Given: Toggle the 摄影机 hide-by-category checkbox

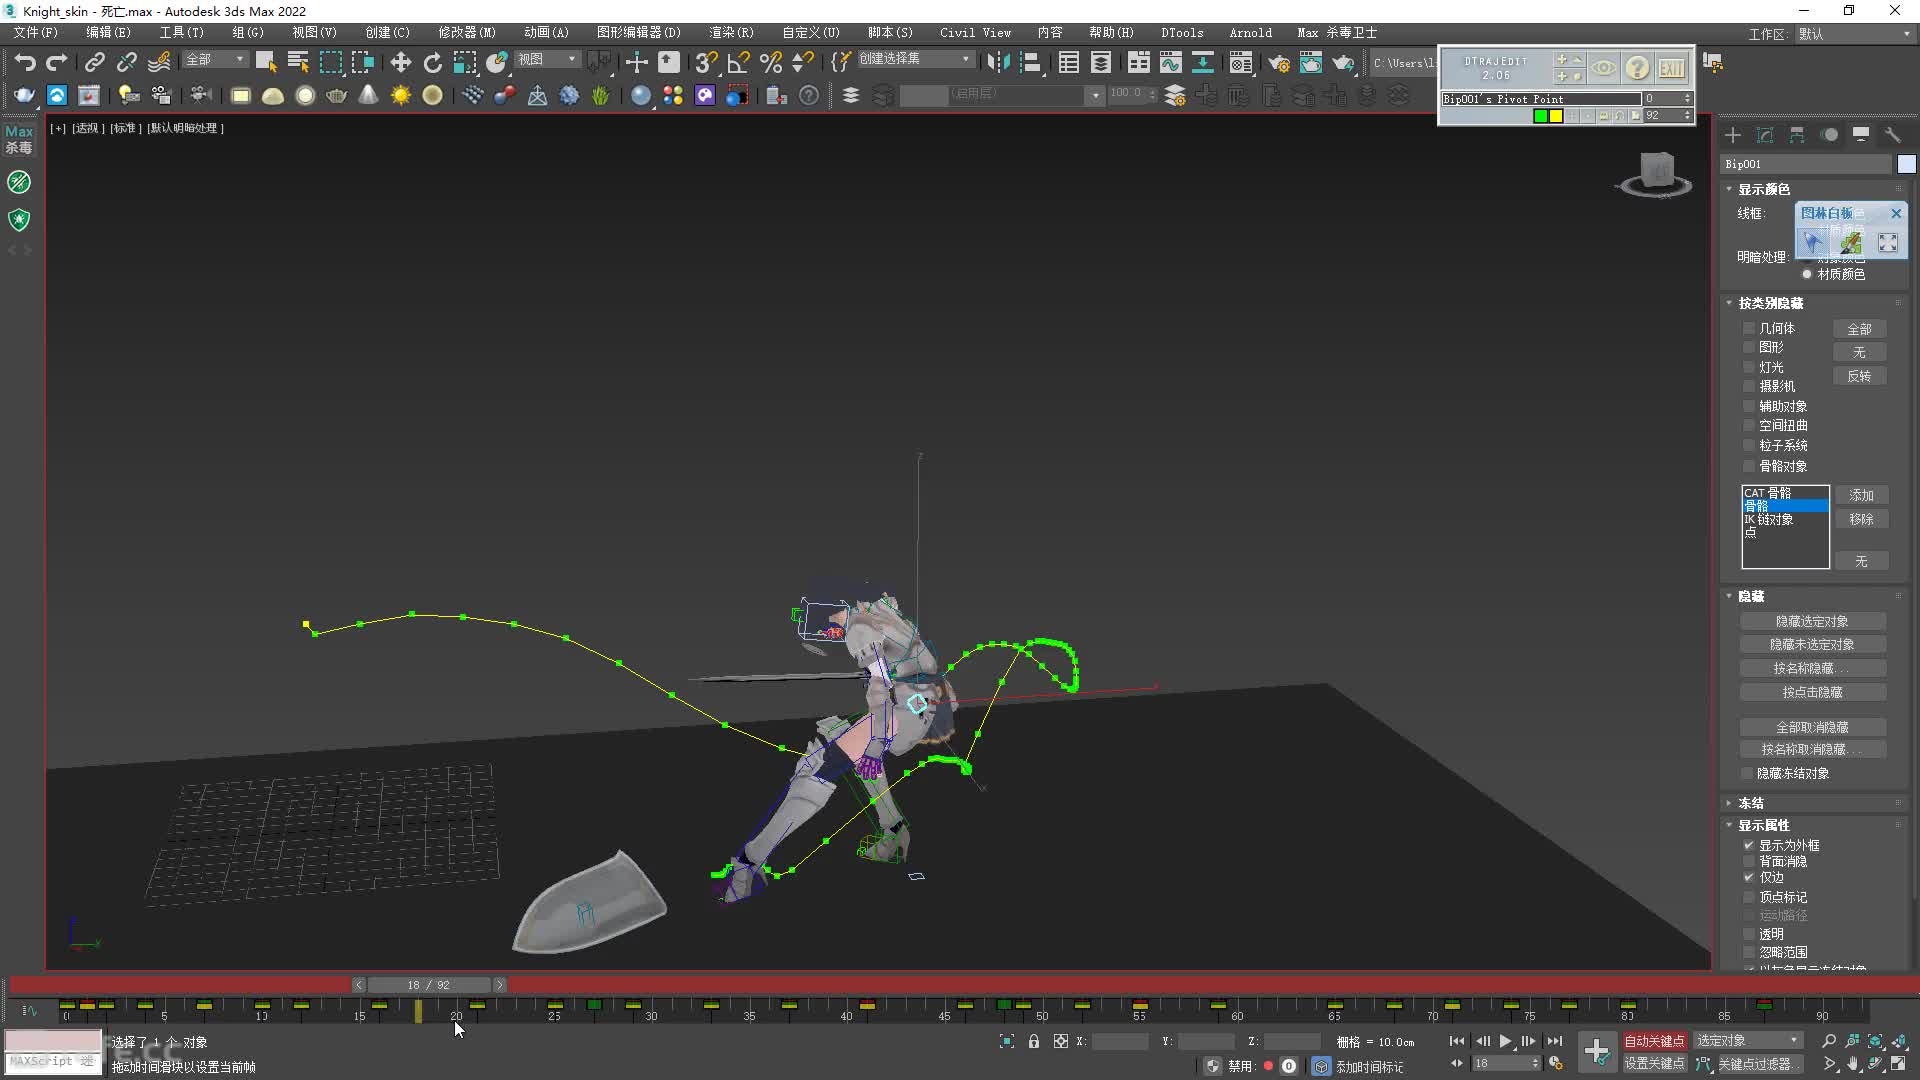Looking at the screenshot, I should (1749, 386).
